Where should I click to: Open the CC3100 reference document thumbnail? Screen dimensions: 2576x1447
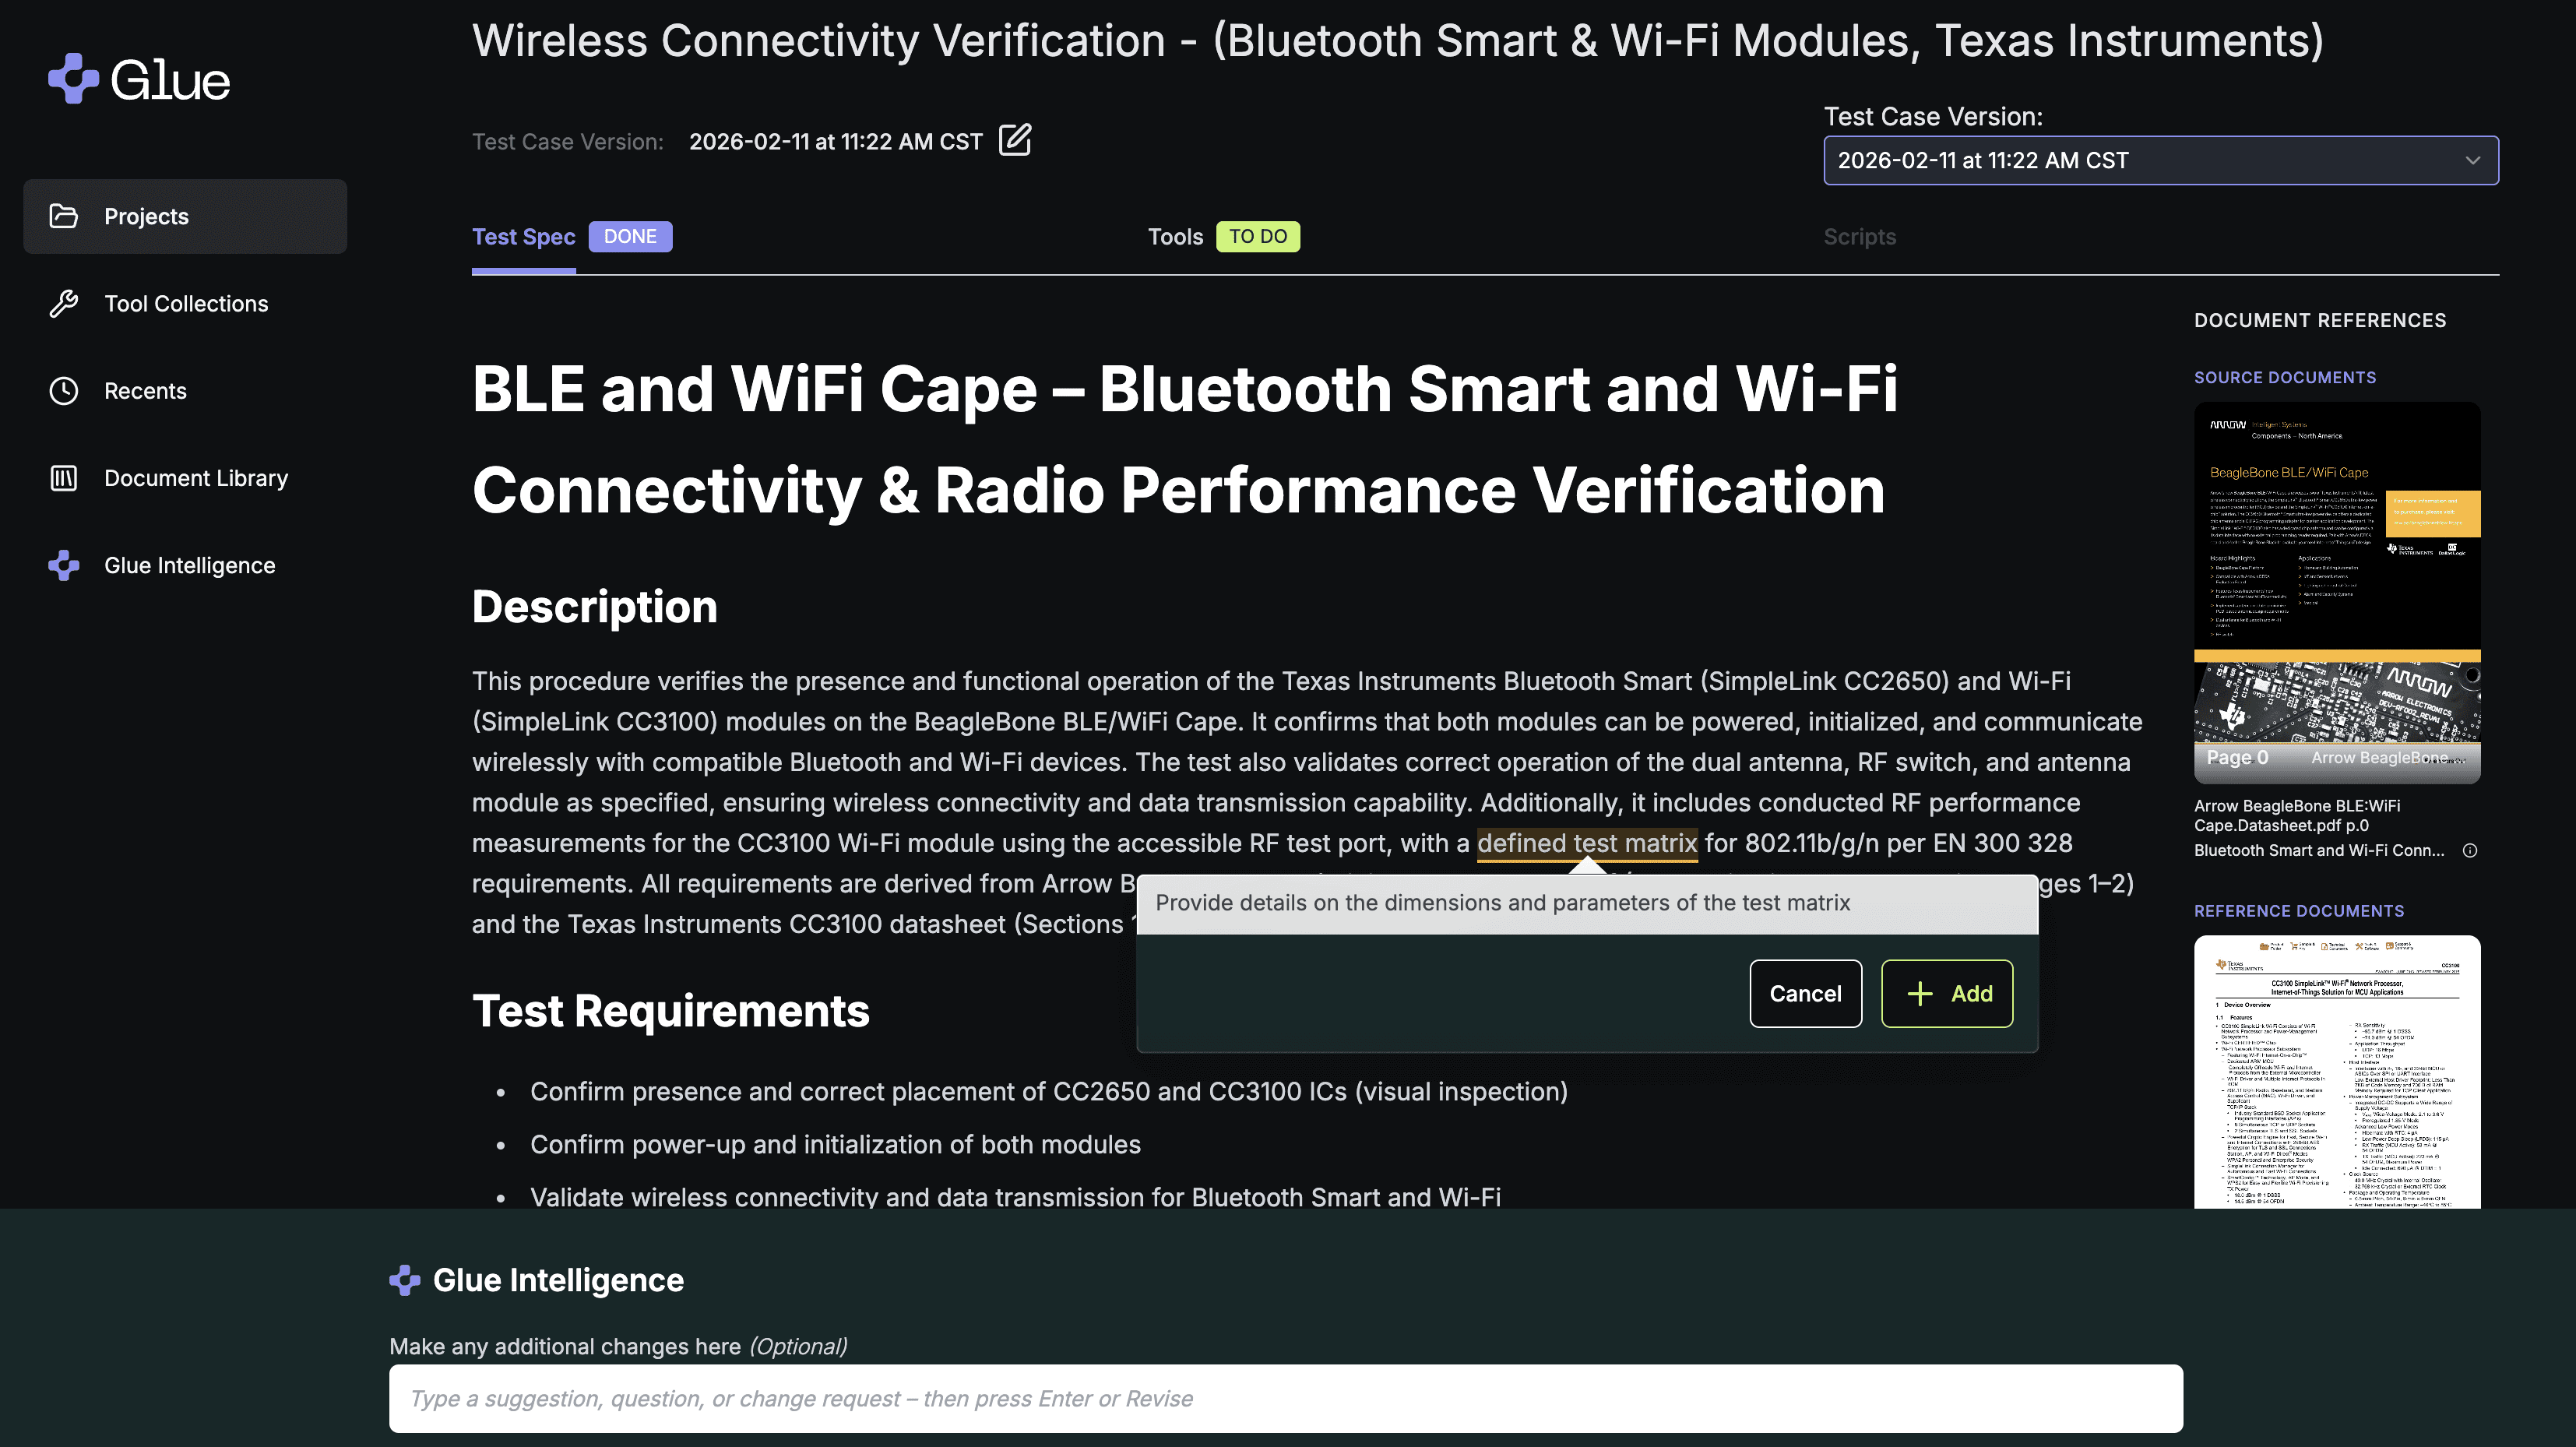2336,1072
